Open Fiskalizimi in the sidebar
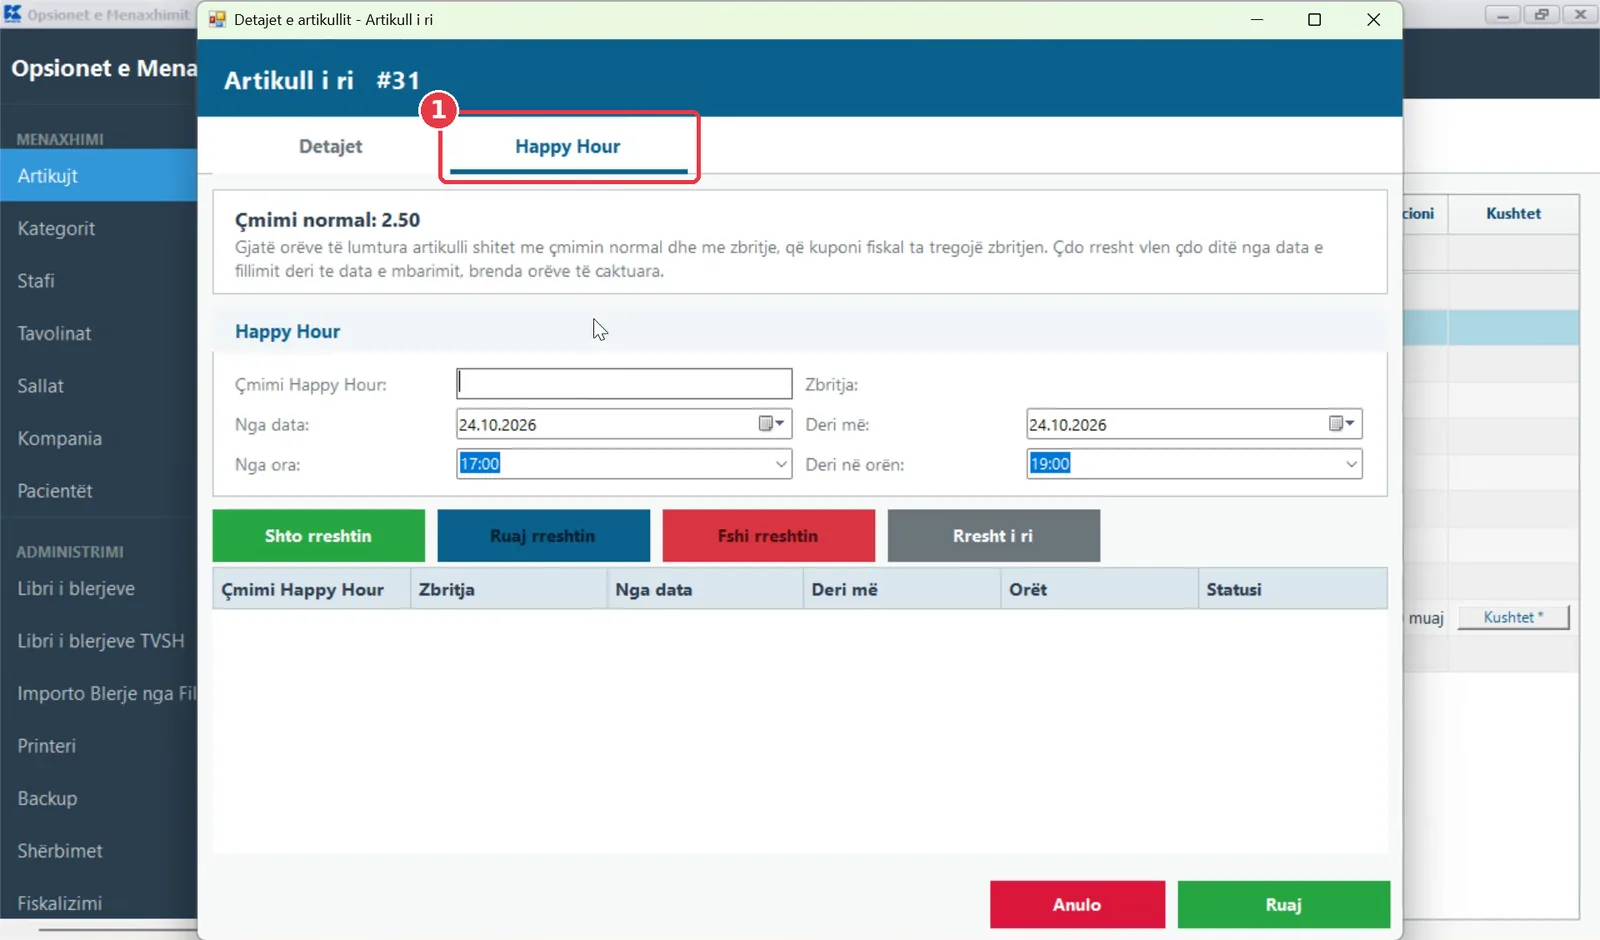Screen dimensions: 1600x940 99,903
